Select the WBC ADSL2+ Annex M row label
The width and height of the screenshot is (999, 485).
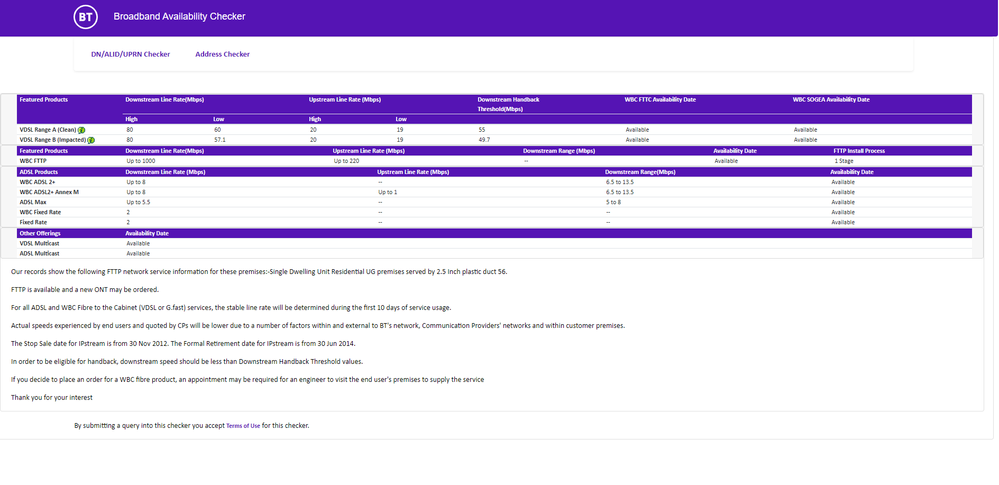click(49, 192)
